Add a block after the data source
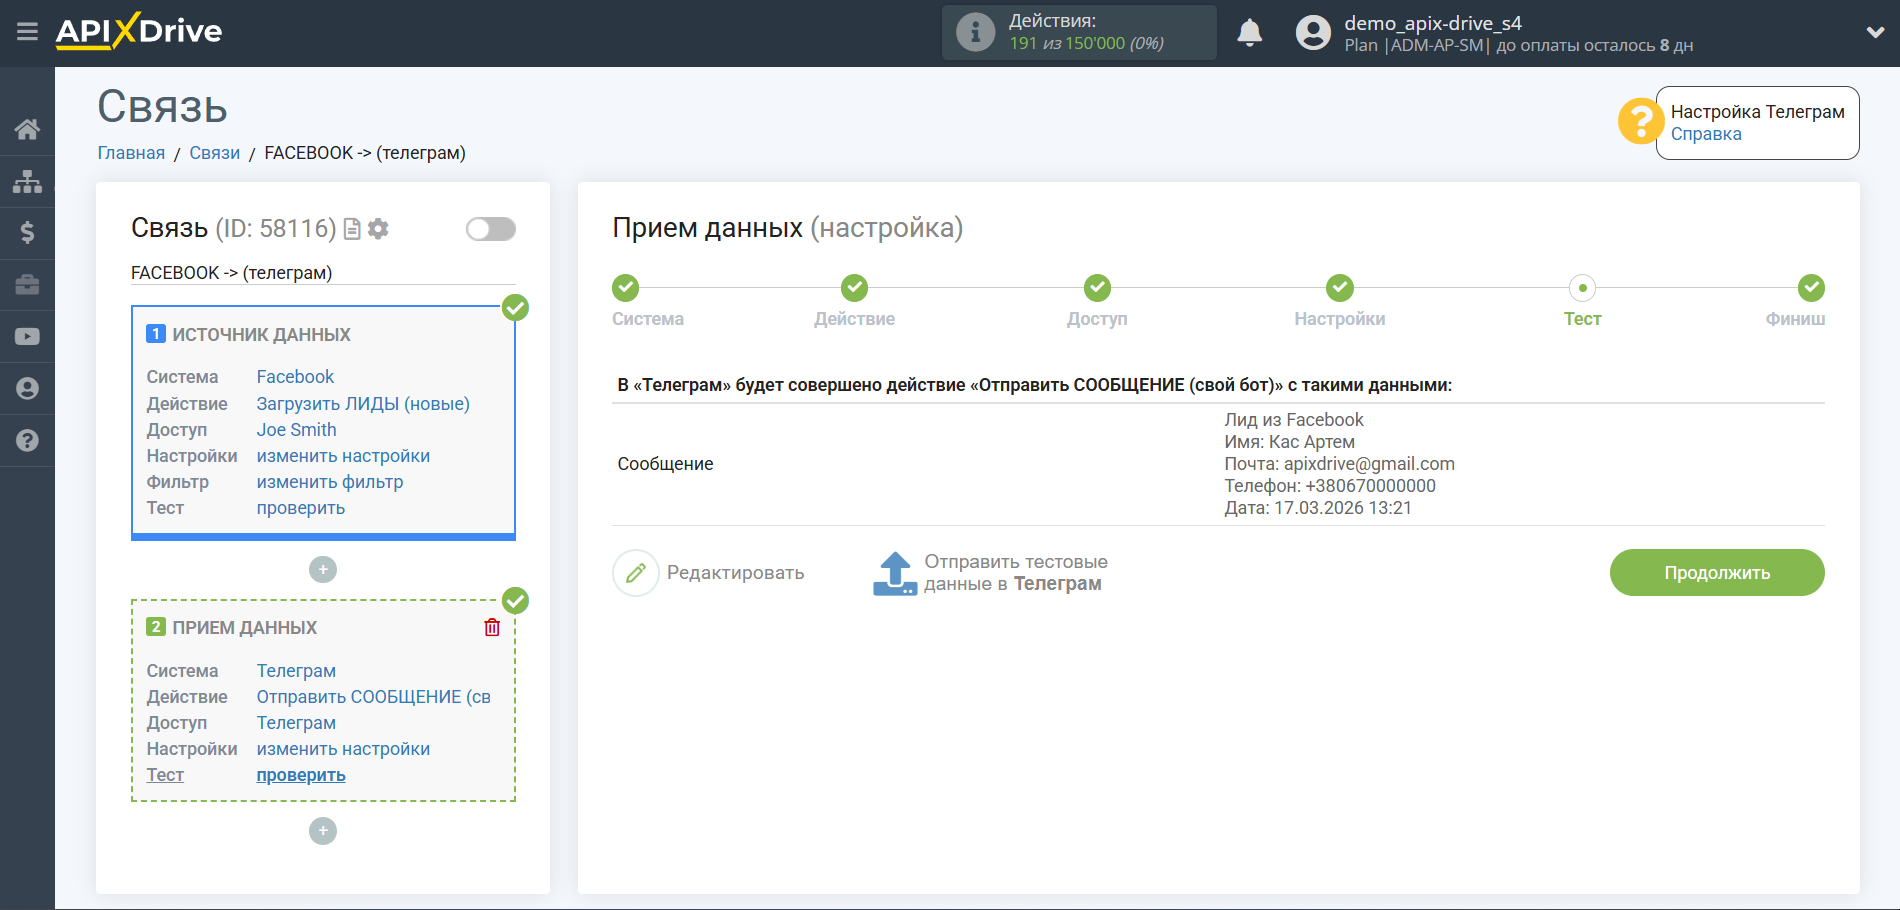This screenshot has width=1900, height=910. tap(322, 570)
